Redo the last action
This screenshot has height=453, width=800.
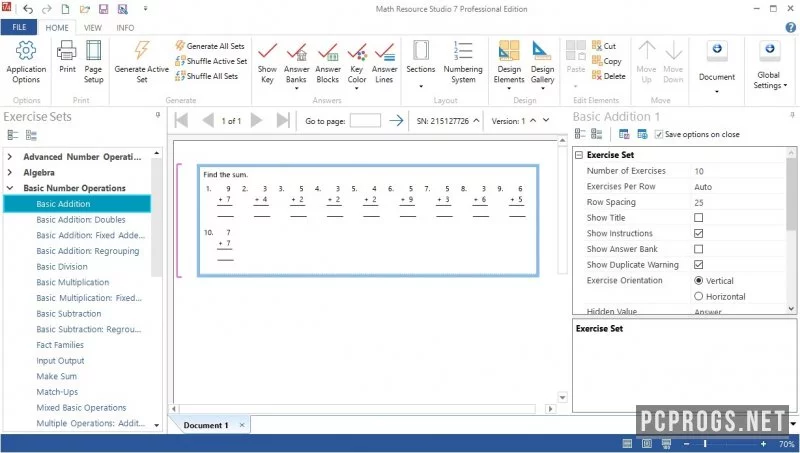pos(46,9)
